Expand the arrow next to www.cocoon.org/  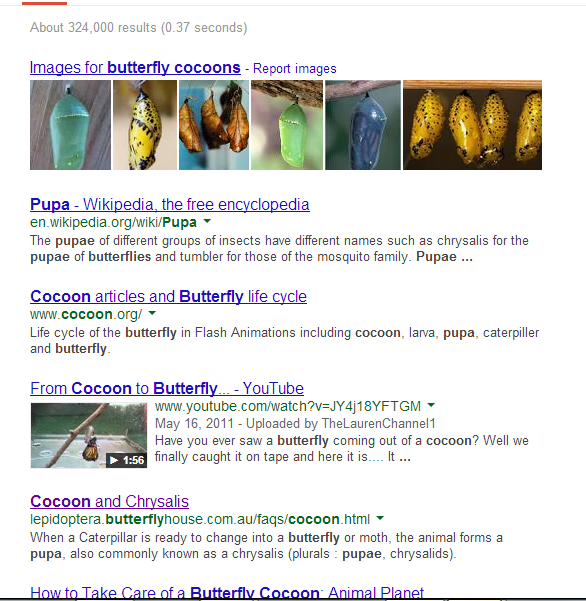pos(152,313)
